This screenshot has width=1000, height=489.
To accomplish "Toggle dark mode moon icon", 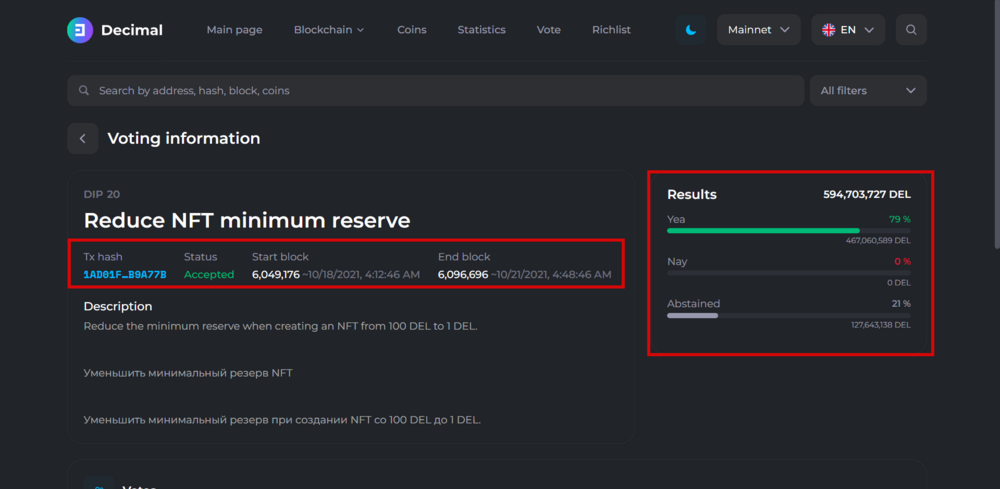I will point(691,30).
